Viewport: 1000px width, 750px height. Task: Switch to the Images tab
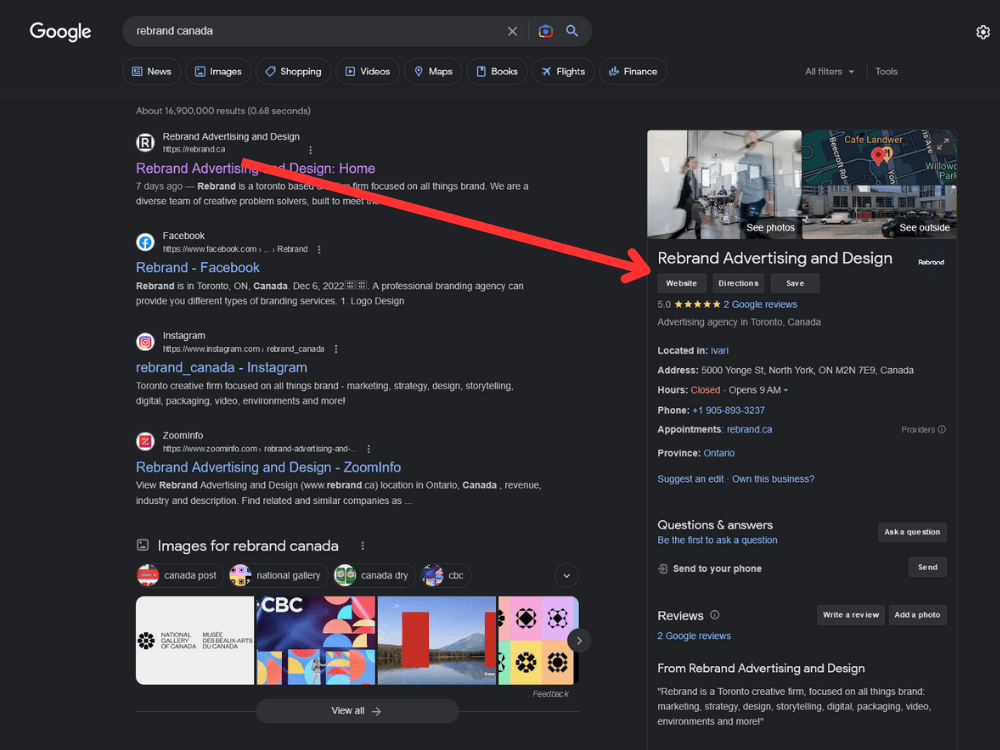point(218,71)
